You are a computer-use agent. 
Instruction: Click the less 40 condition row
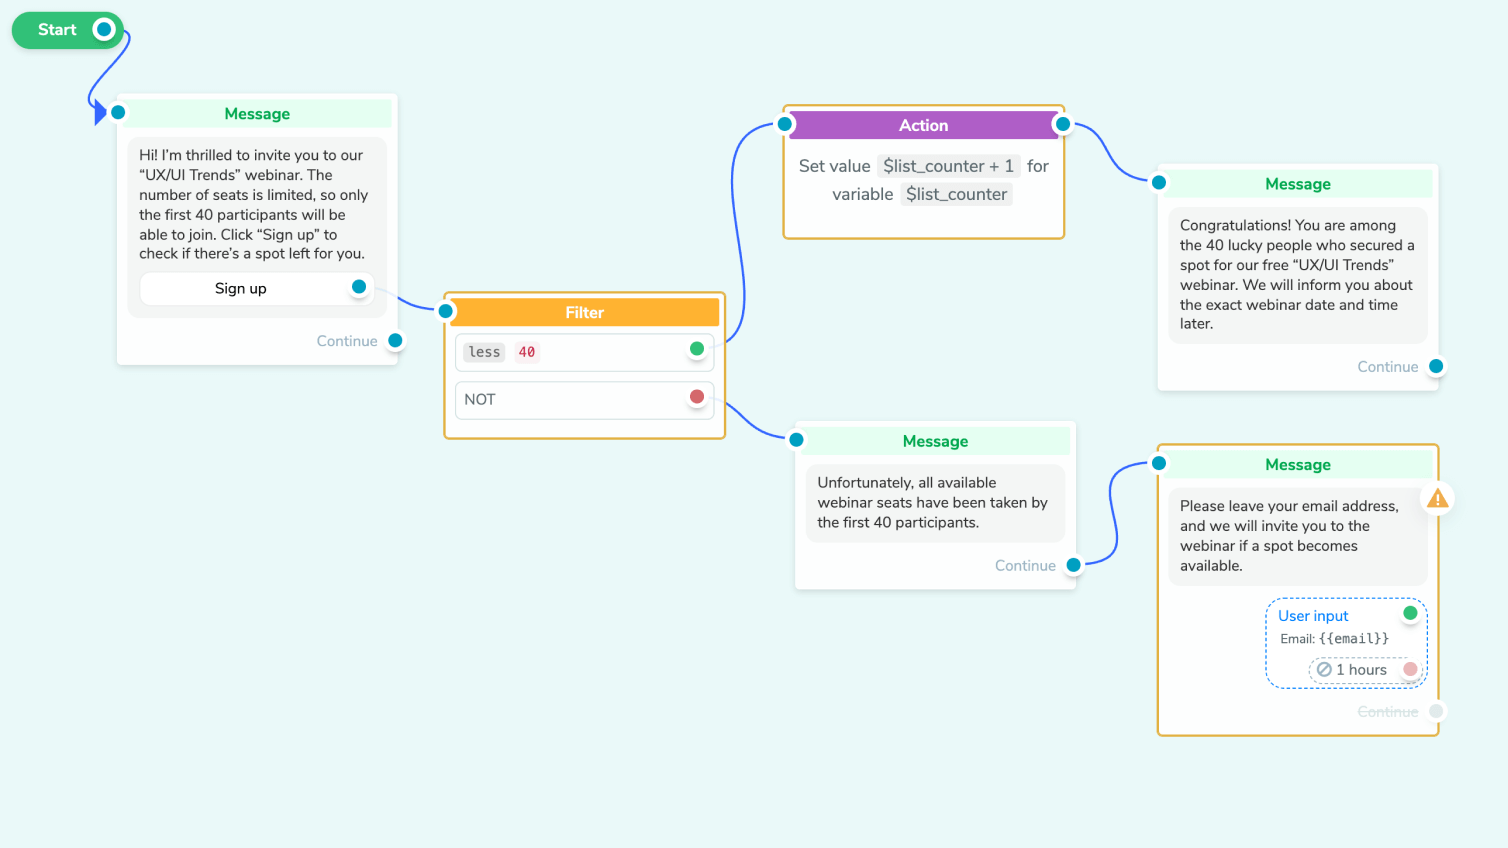click(585, 352)
